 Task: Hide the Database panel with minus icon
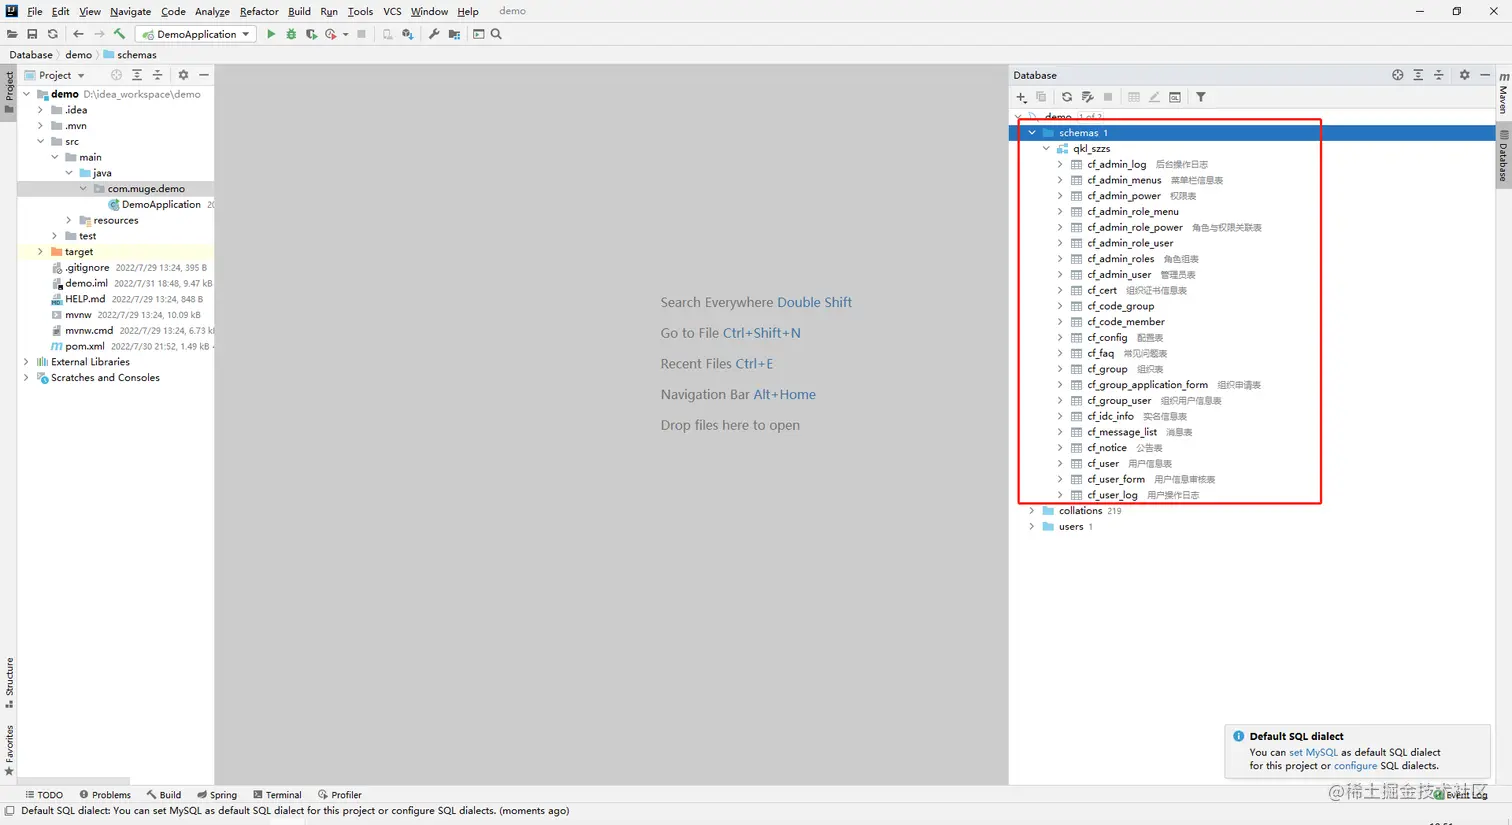(1485, 75)
